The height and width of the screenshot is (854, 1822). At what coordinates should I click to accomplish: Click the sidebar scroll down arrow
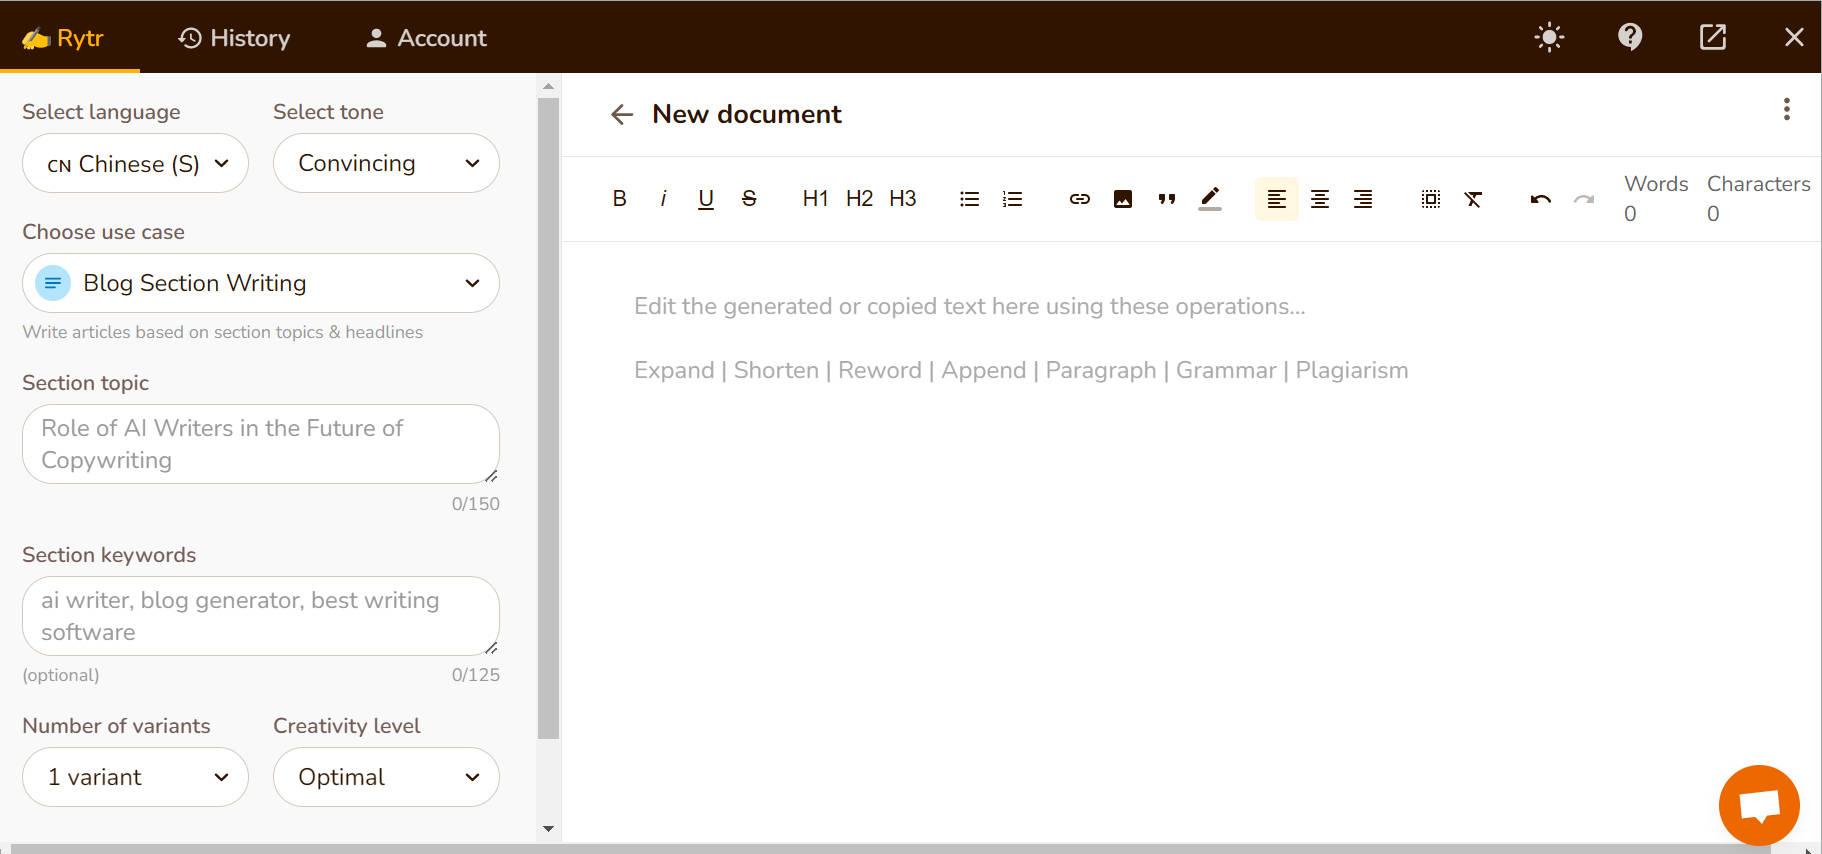tap(548, 828)
